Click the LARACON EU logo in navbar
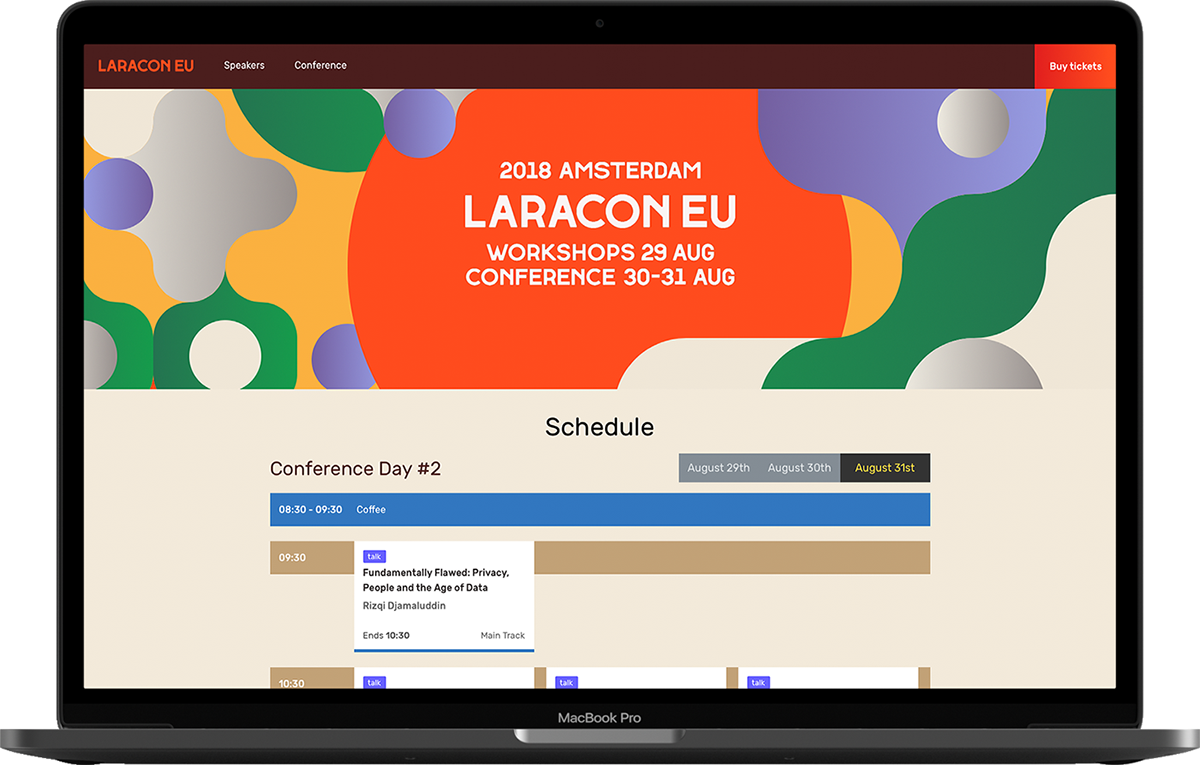The height and width of the screenshot is (765, 1200). pyautogui.click(x=145, y=66)
